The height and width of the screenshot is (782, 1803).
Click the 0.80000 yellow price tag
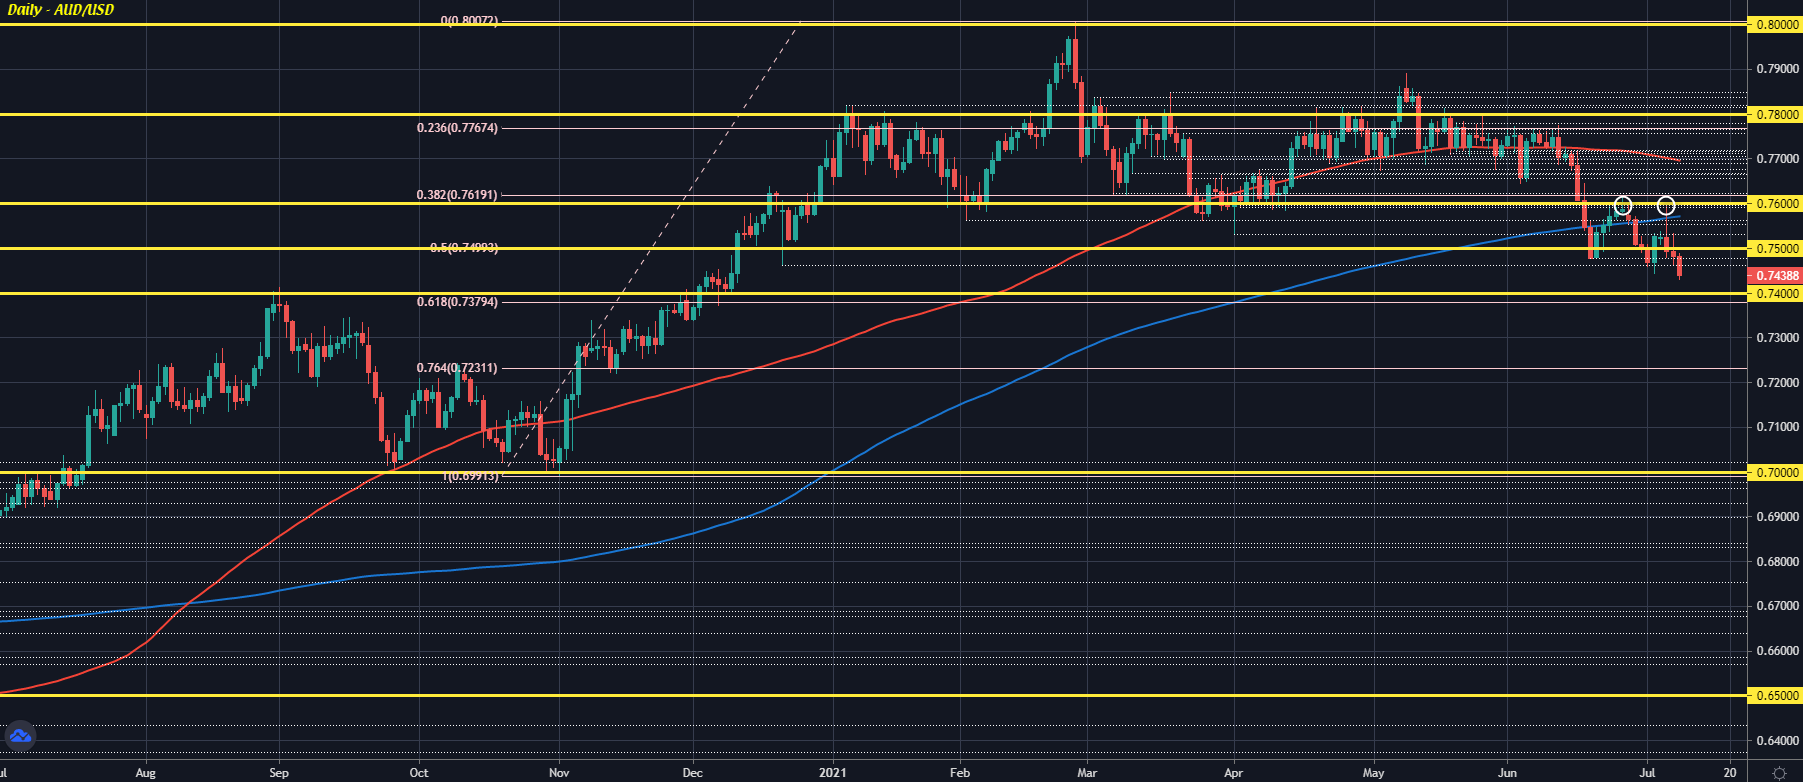click(x=1775, y=24)
